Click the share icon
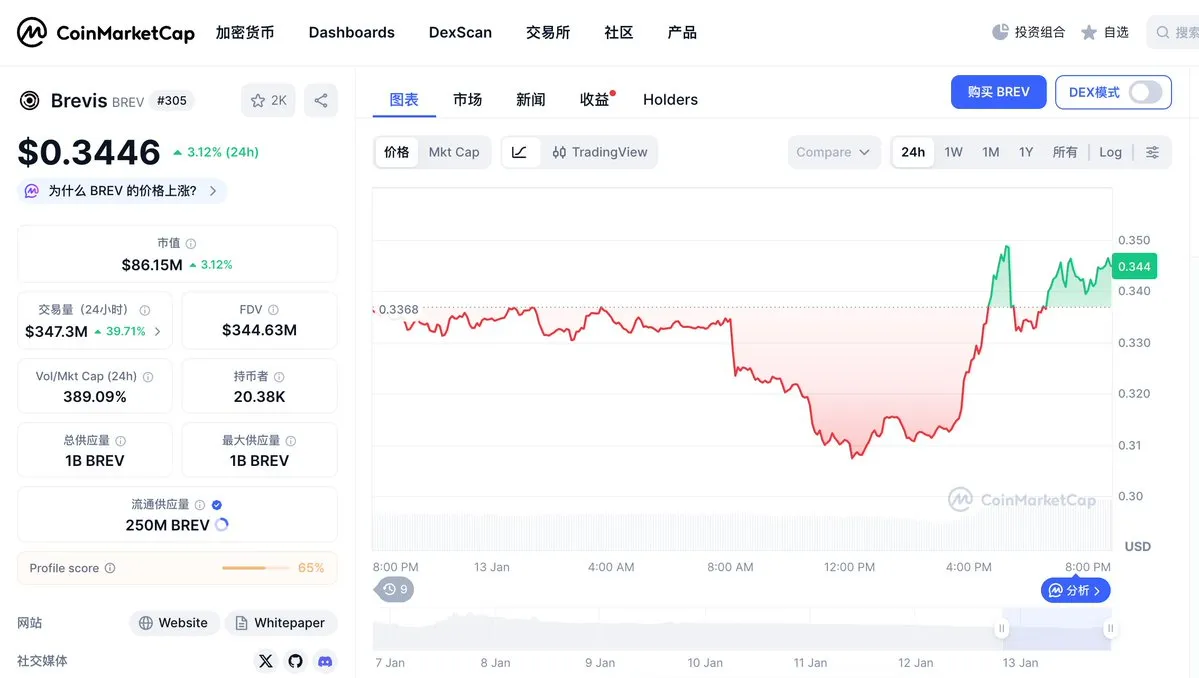 (321, 100)
